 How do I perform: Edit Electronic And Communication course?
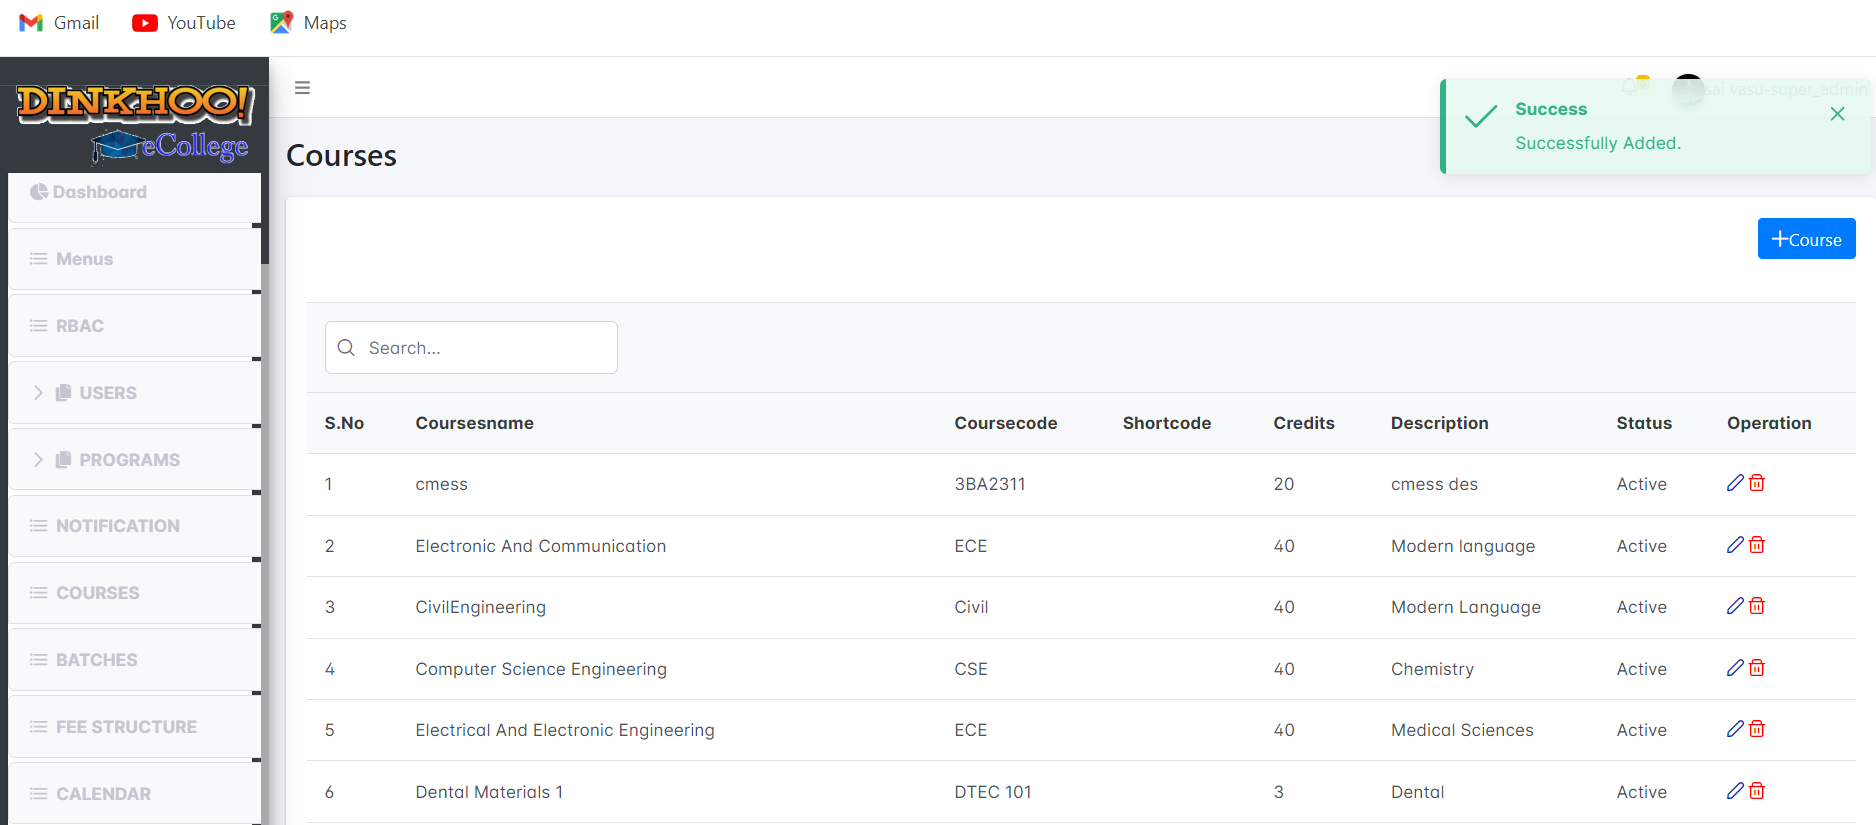click(x=1735, y=545)
